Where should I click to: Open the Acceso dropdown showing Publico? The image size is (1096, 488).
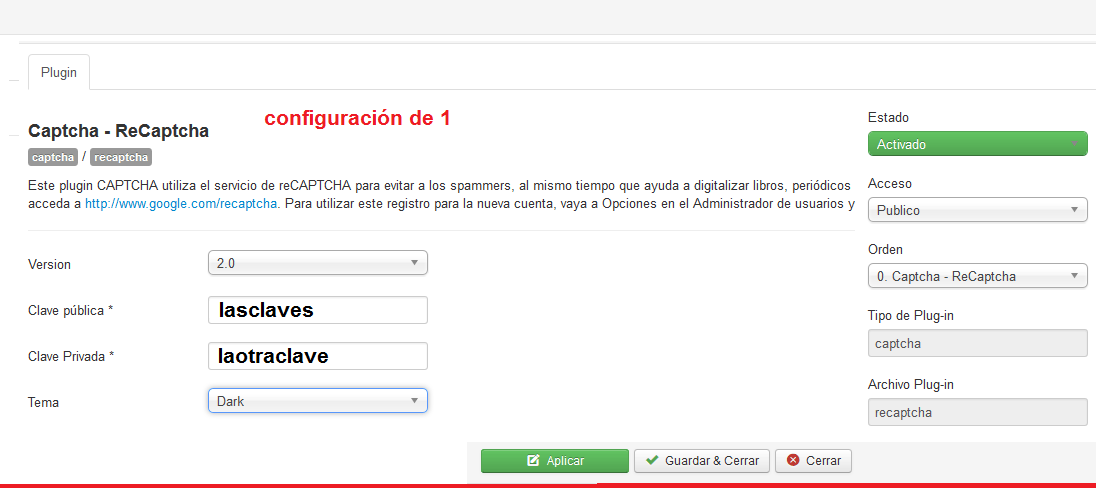point(977,210)
